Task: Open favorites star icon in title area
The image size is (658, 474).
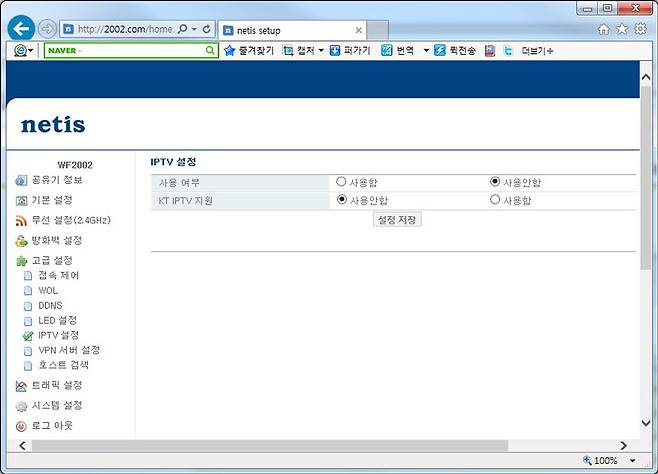Action: tap(622, 29)
